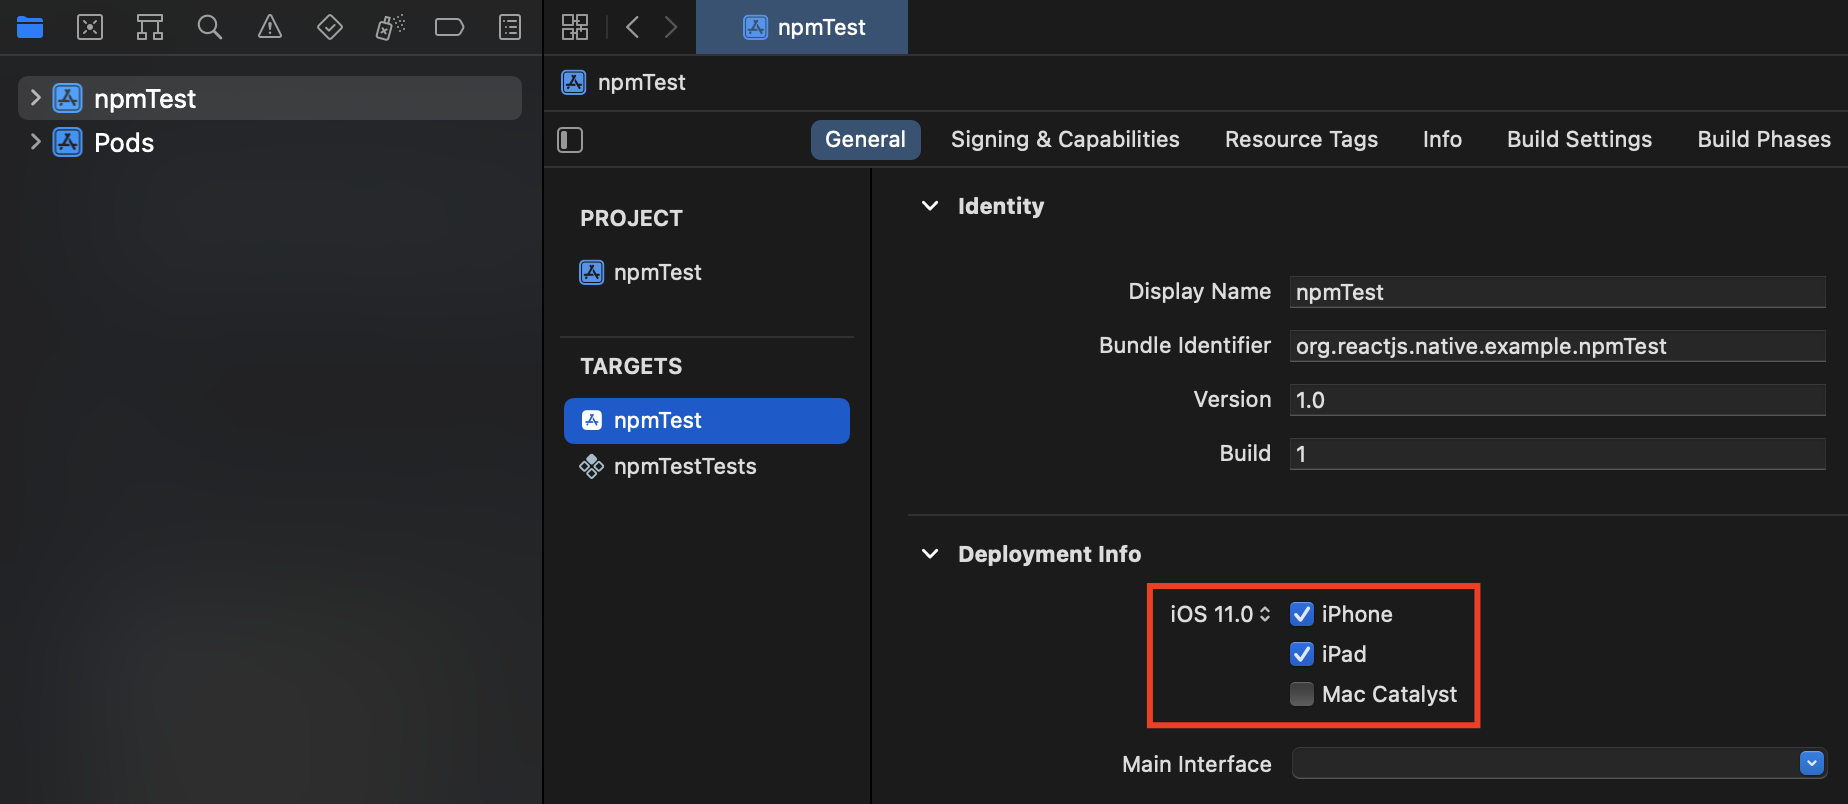Open the Find navigator magnifier
1848x804 pixels.
[210, 27]
